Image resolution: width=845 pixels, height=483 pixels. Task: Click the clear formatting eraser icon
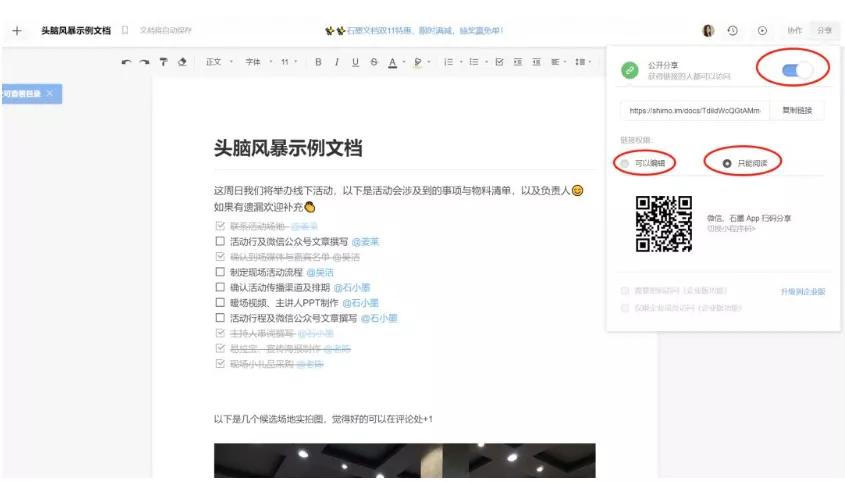pos(182,62)
